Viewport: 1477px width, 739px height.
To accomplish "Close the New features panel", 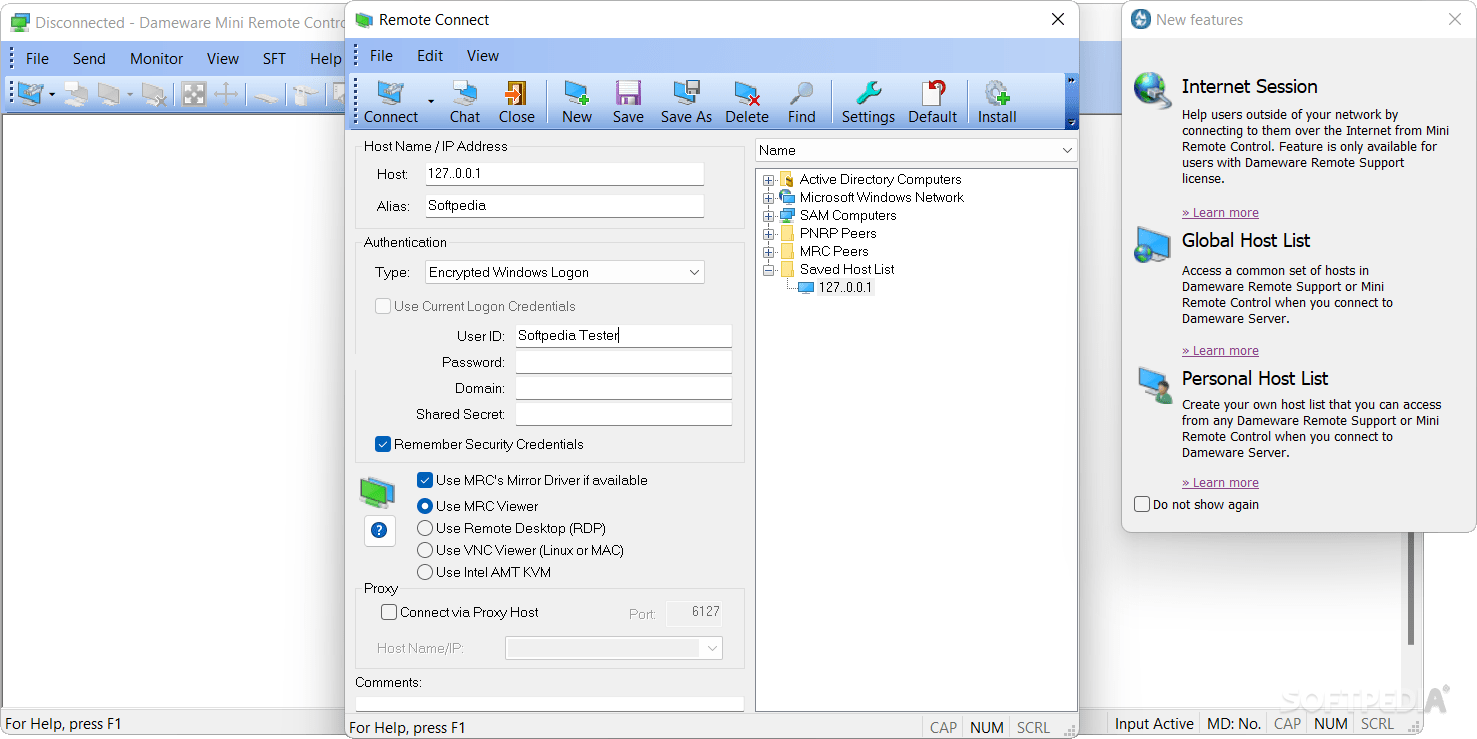I will point(1455,19).
